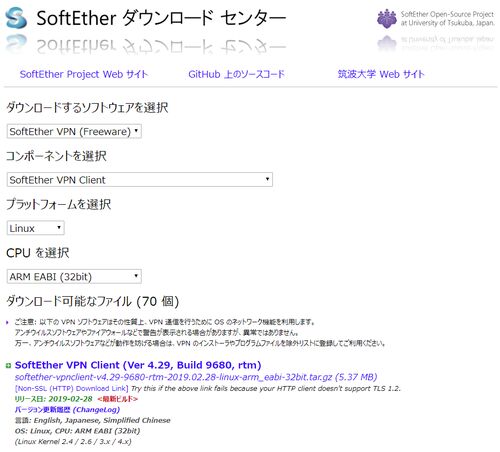
Task: Open the Linux platform dropdown
Action: coord(36,228)
